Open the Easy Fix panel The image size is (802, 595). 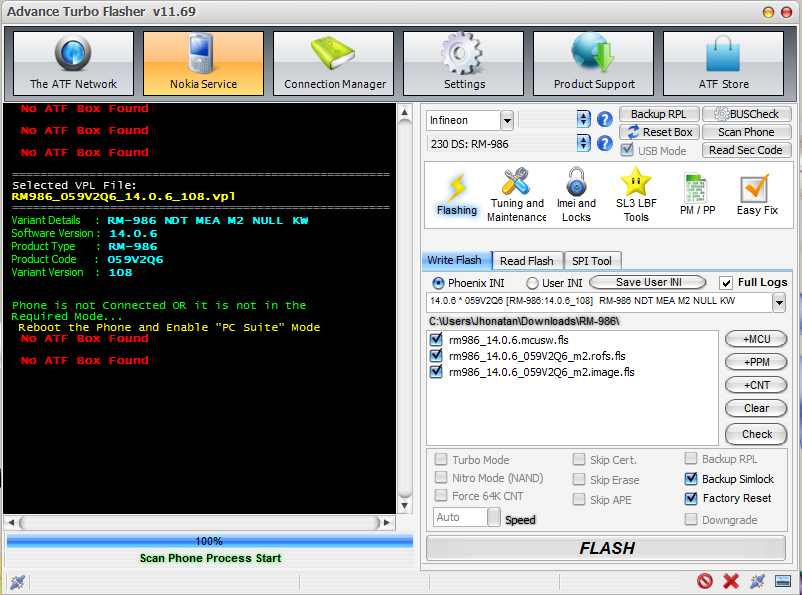point(756,195)
